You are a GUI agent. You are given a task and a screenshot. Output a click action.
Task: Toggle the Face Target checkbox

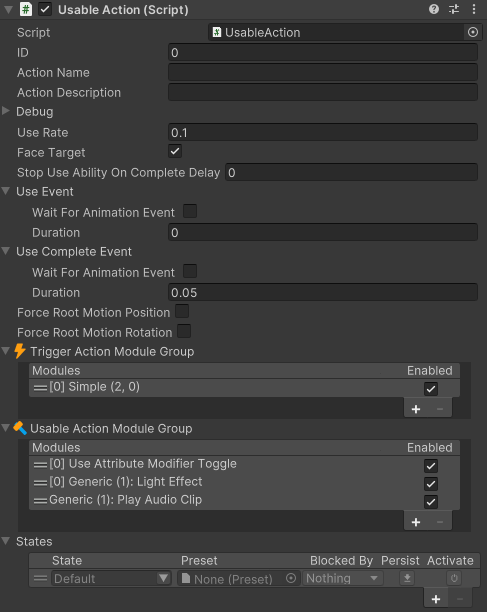175,151
